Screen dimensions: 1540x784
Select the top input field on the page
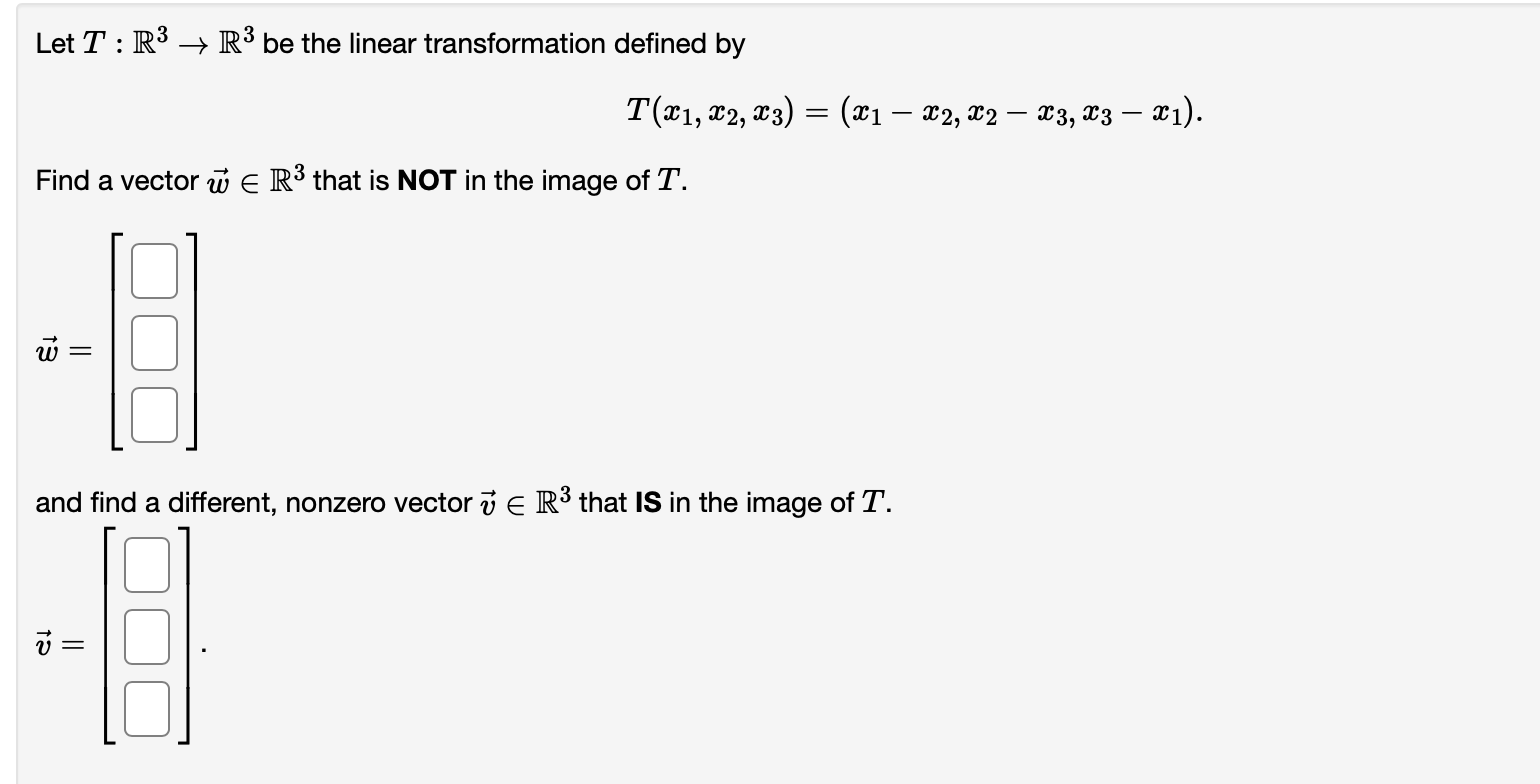click(x=152, y=270)
